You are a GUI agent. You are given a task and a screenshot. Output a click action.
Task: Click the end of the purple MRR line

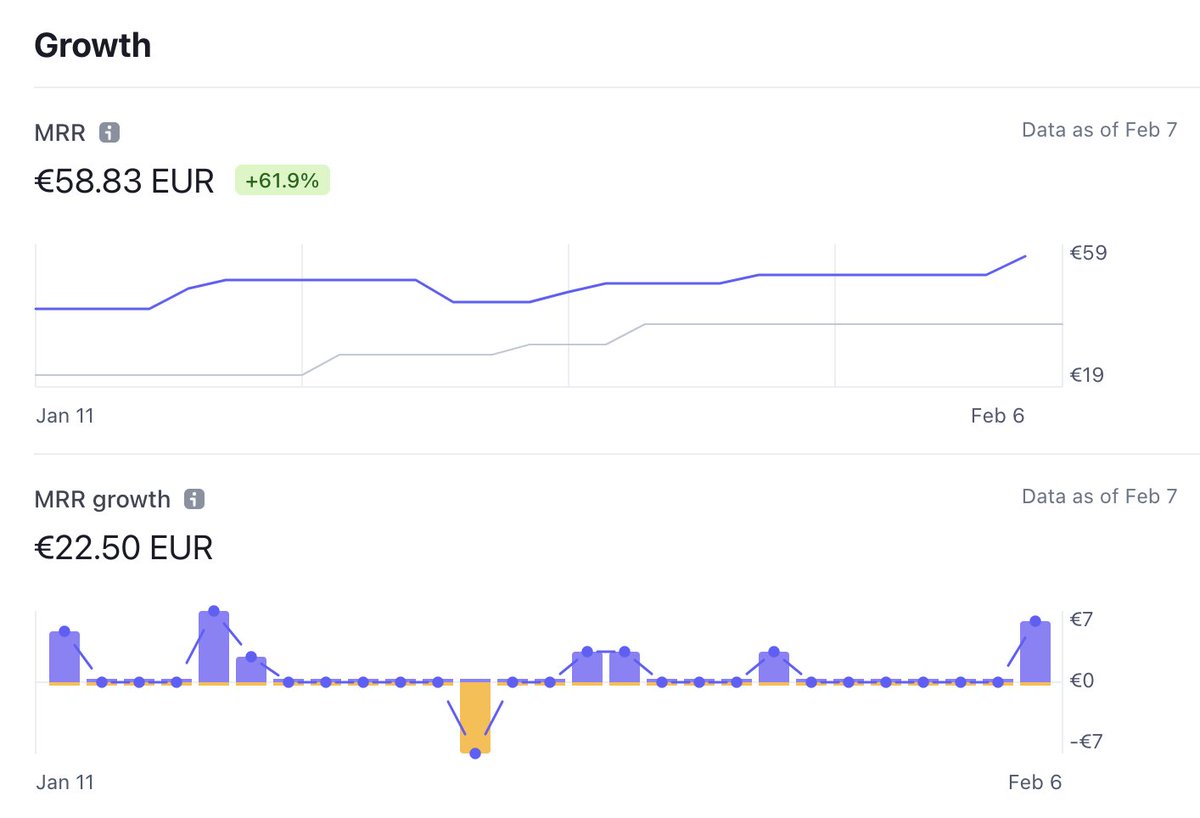click(x=1025, y=256)
